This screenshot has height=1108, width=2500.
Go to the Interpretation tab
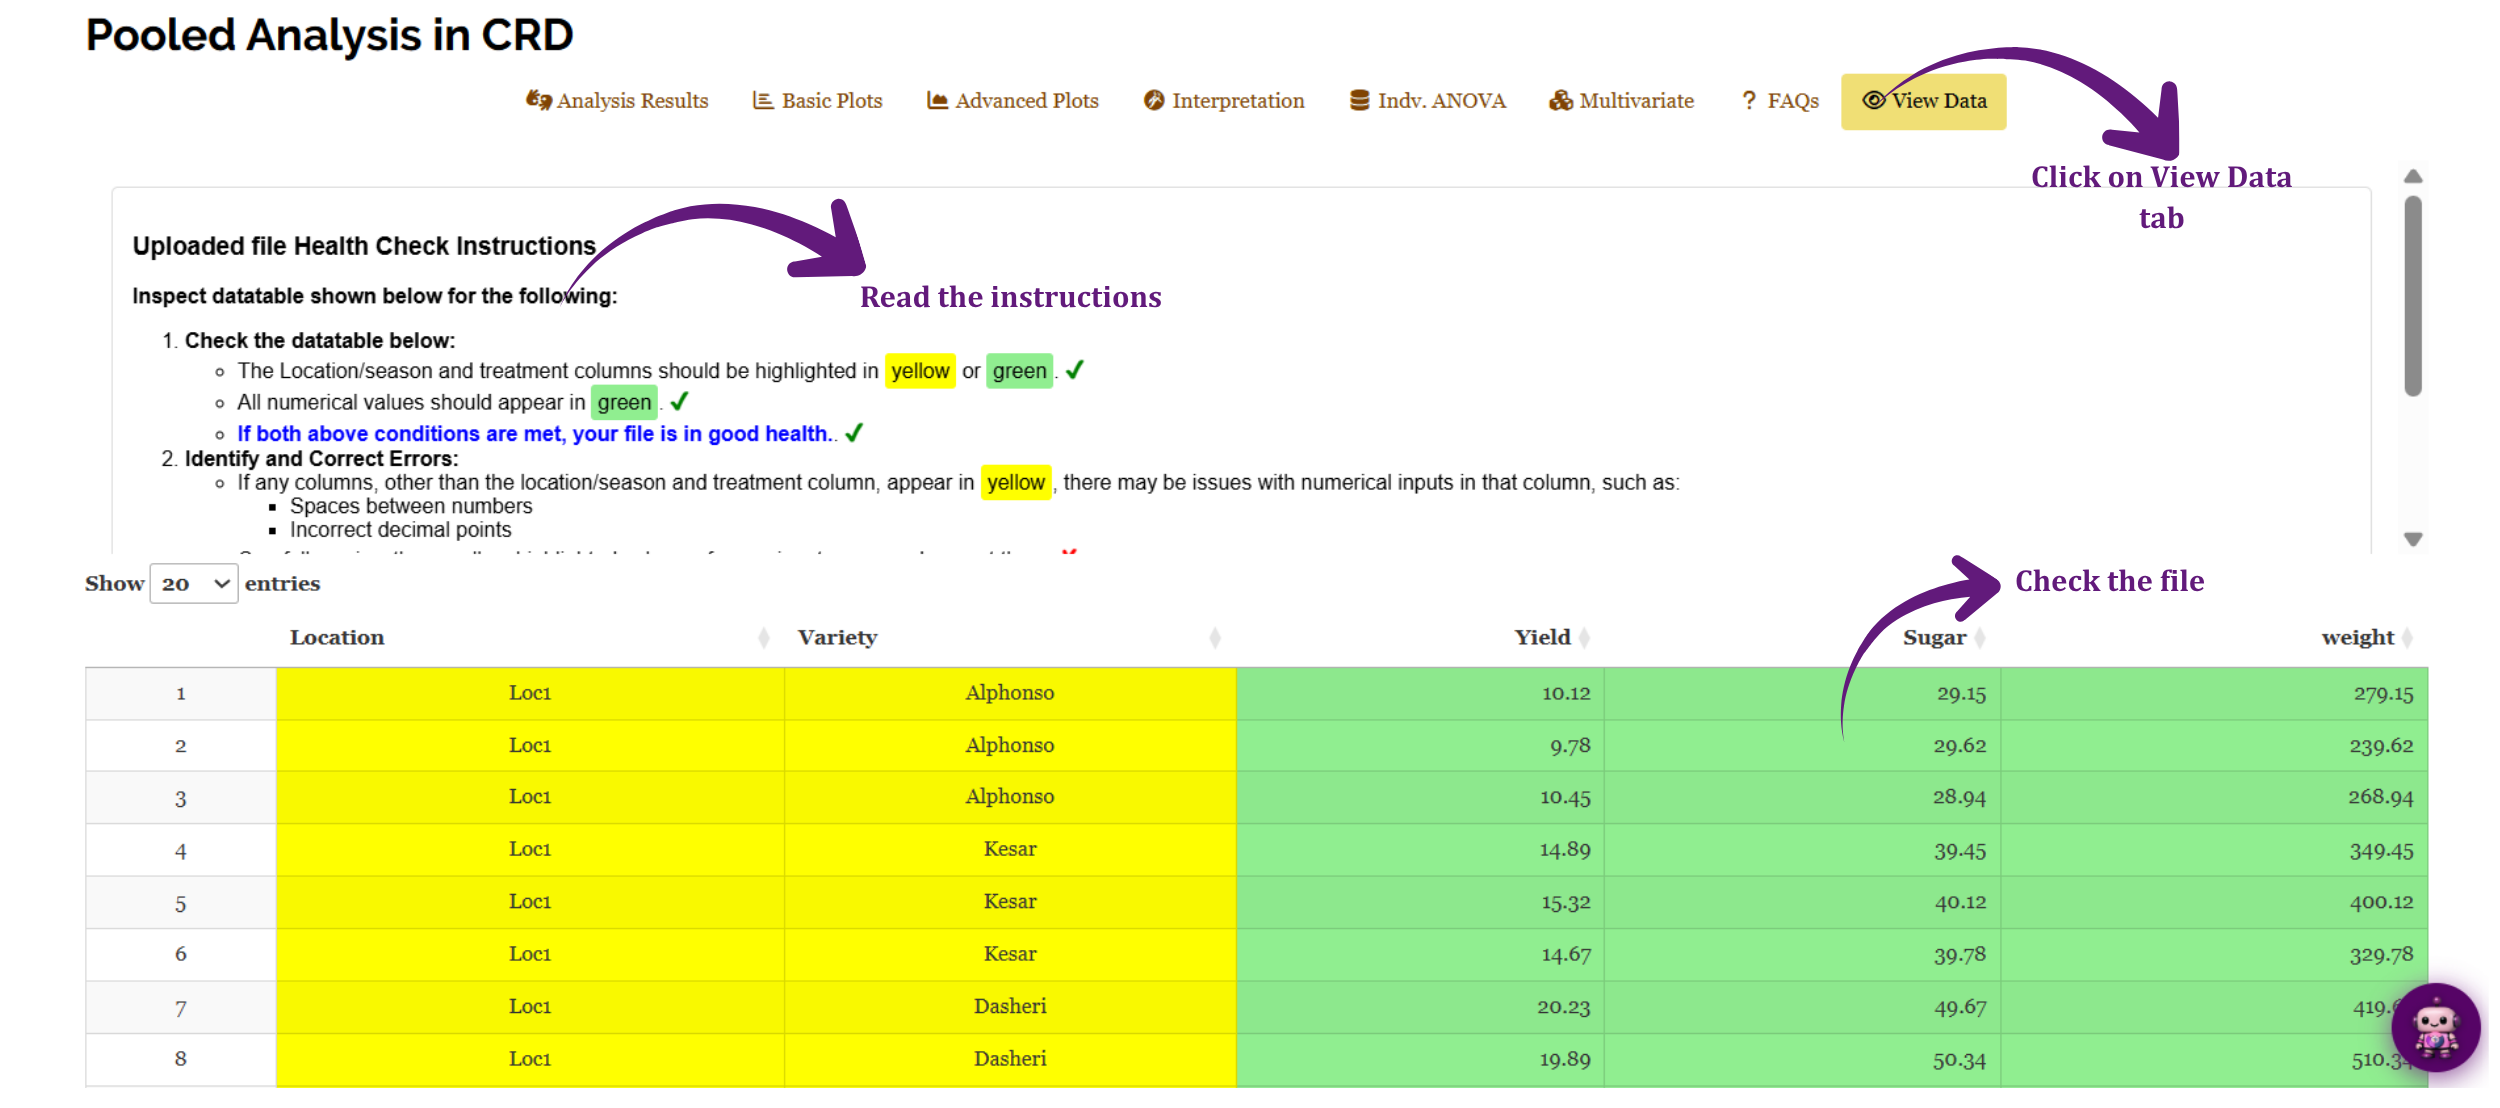coord(1224,101)
